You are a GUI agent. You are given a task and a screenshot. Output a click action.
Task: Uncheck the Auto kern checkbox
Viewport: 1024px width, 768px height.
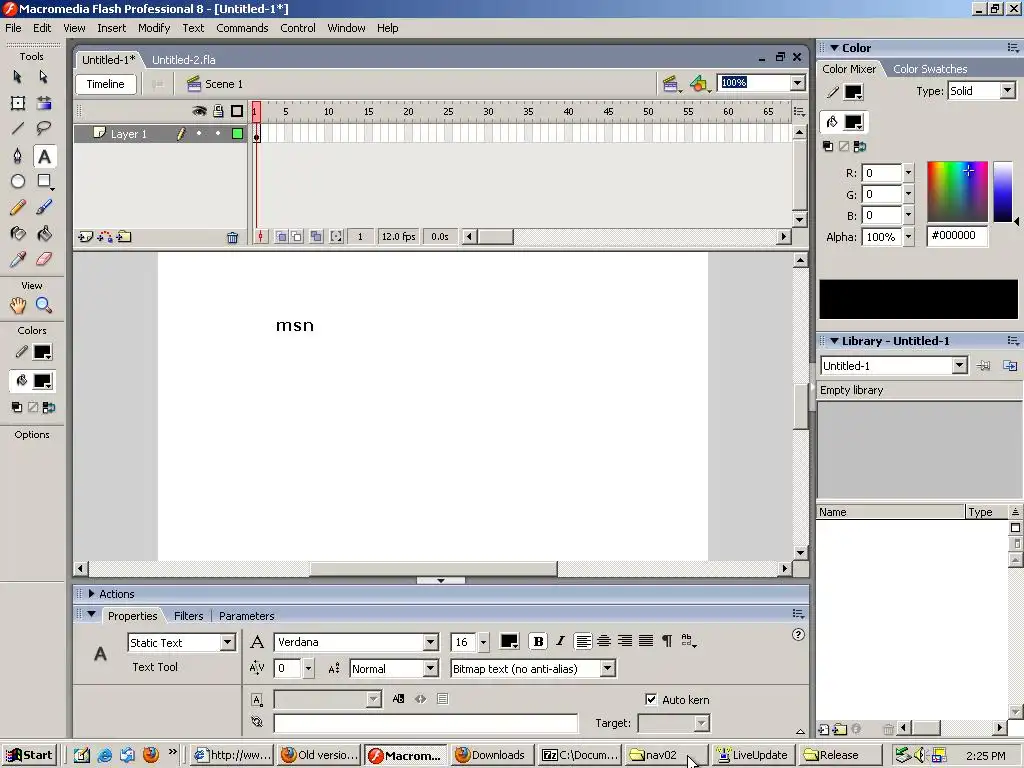[651, 699]
